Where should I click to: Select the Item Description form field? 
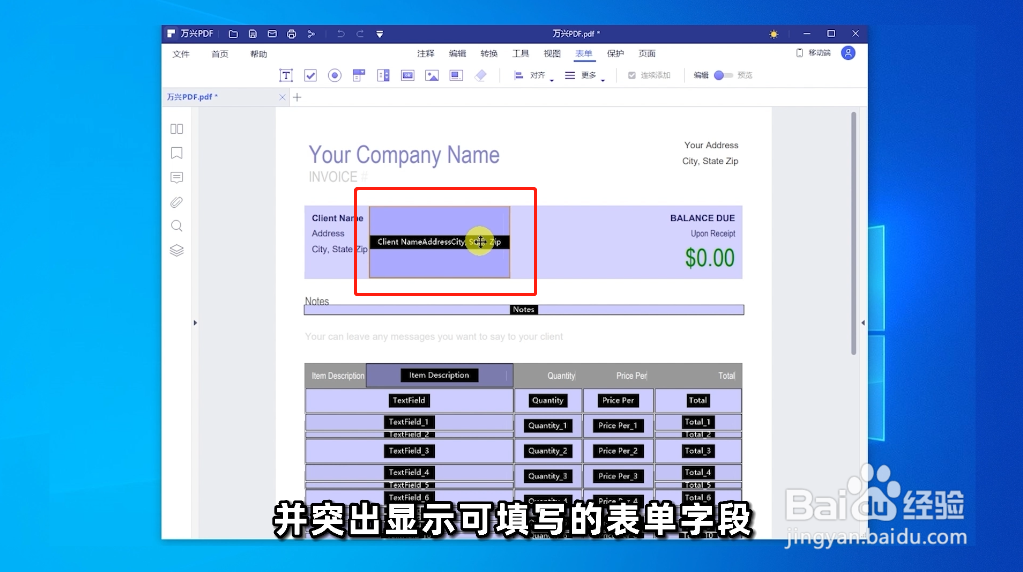point(439,375)
